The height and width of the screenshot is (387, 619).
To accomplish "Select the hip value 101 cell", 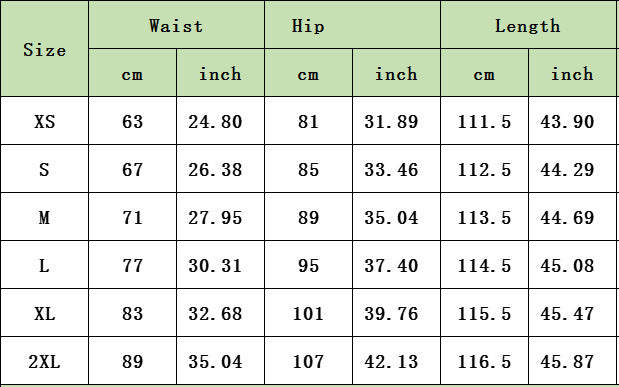I will (308, 313).
